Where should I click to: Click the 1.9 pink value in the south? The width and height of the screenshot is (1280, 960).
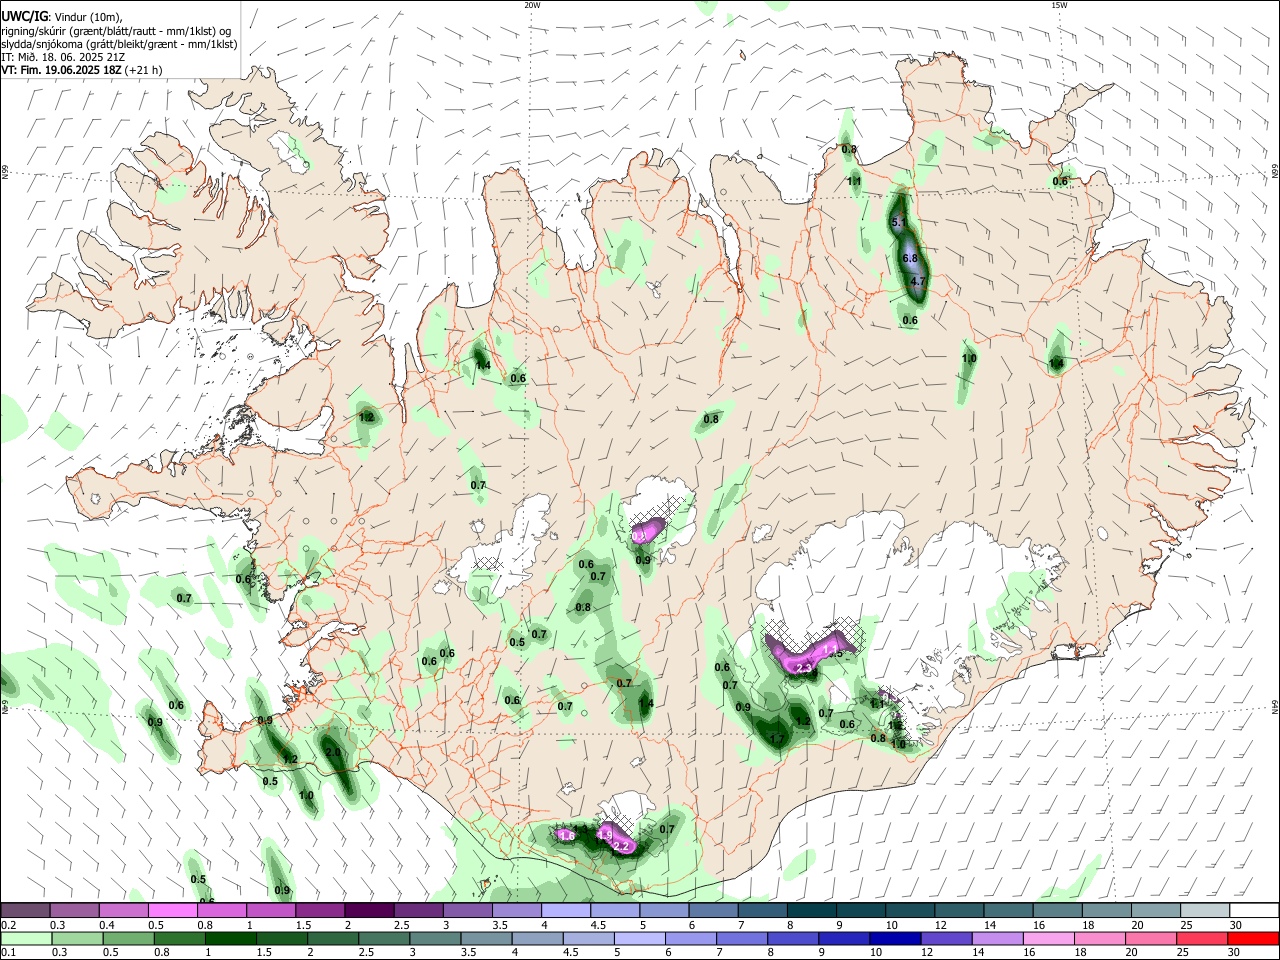pos(604,834)
